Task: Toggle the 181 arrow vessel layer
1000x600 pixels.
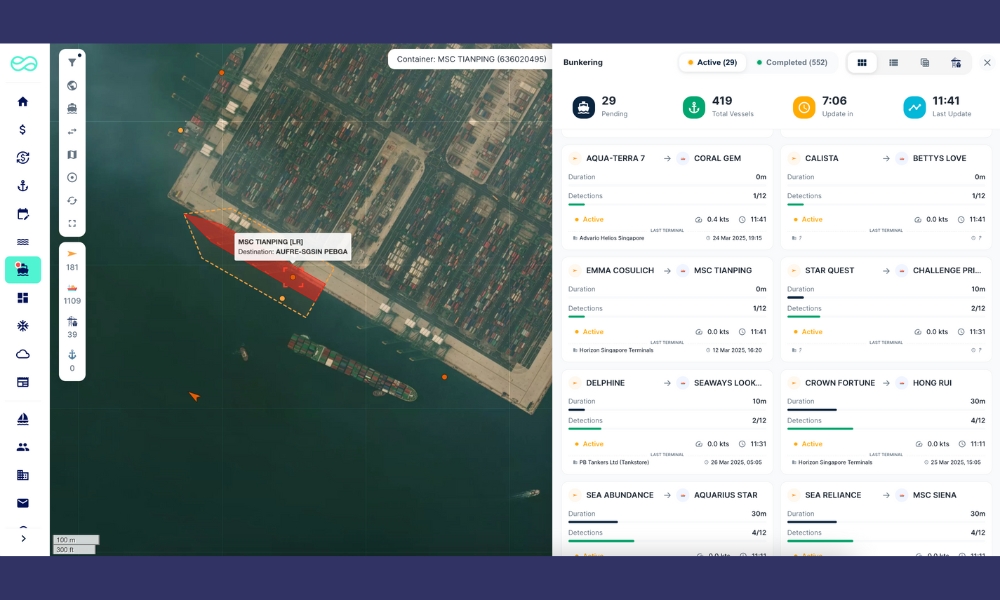Action: click(72, 260)
